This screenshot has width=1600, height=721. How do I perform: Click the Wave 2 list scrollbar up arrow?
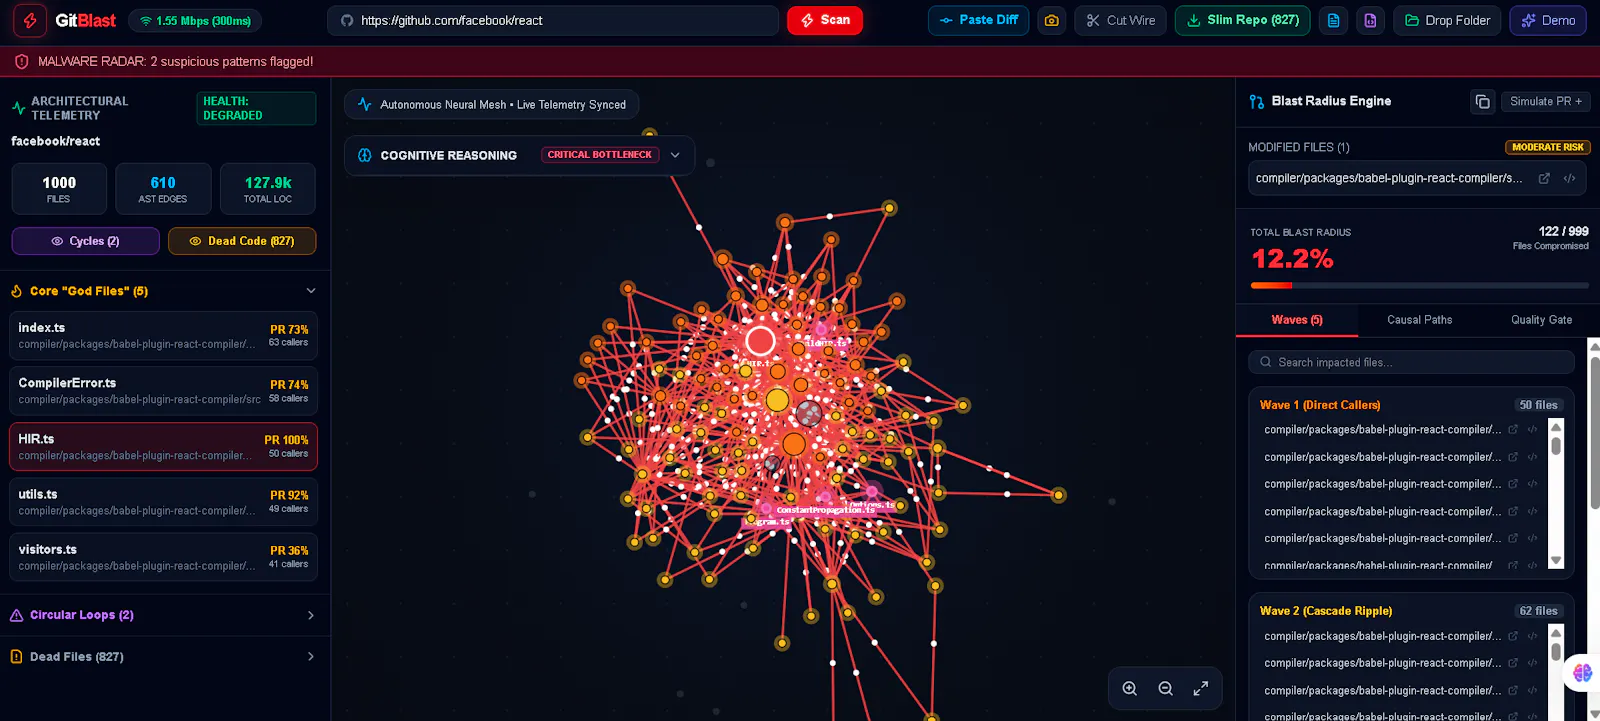(1556, 633)
